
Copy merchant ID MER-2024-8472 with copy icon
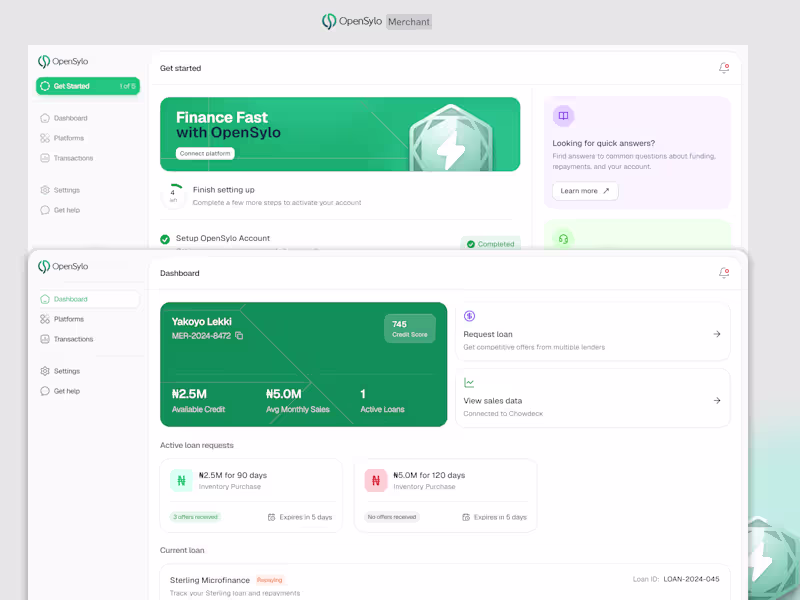[x=239, y=336]
